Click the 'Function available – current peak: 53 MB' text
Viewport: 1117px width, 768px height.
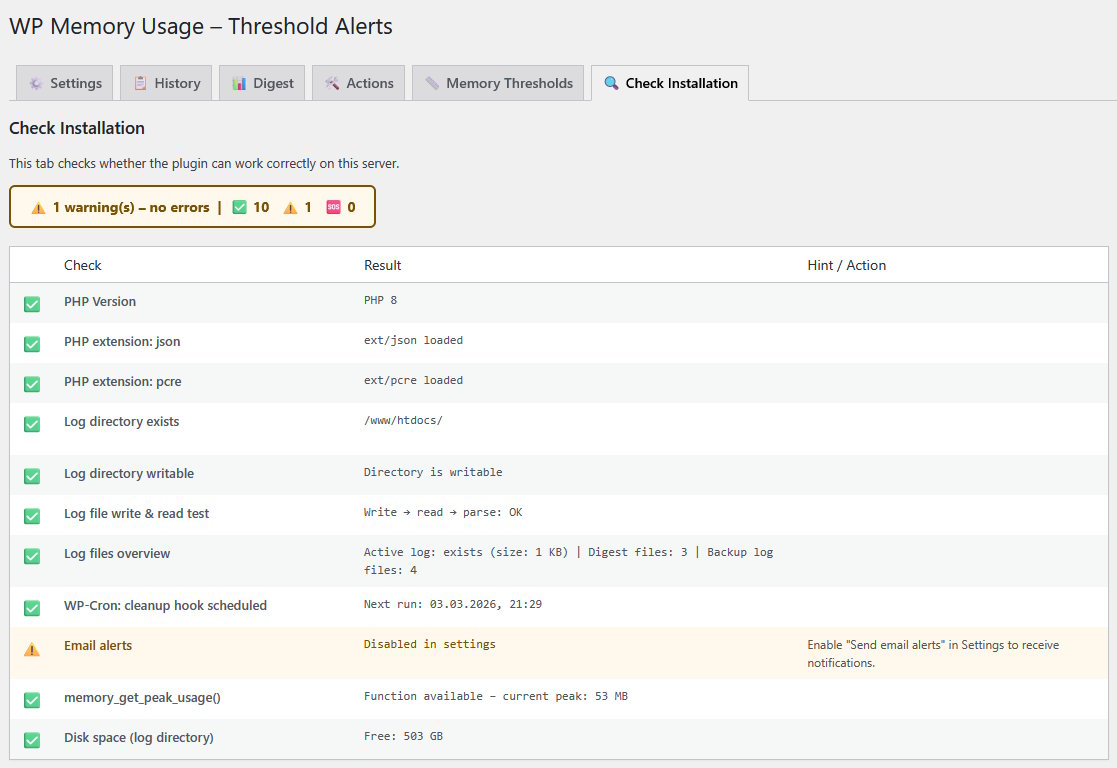tap(496, 696)
